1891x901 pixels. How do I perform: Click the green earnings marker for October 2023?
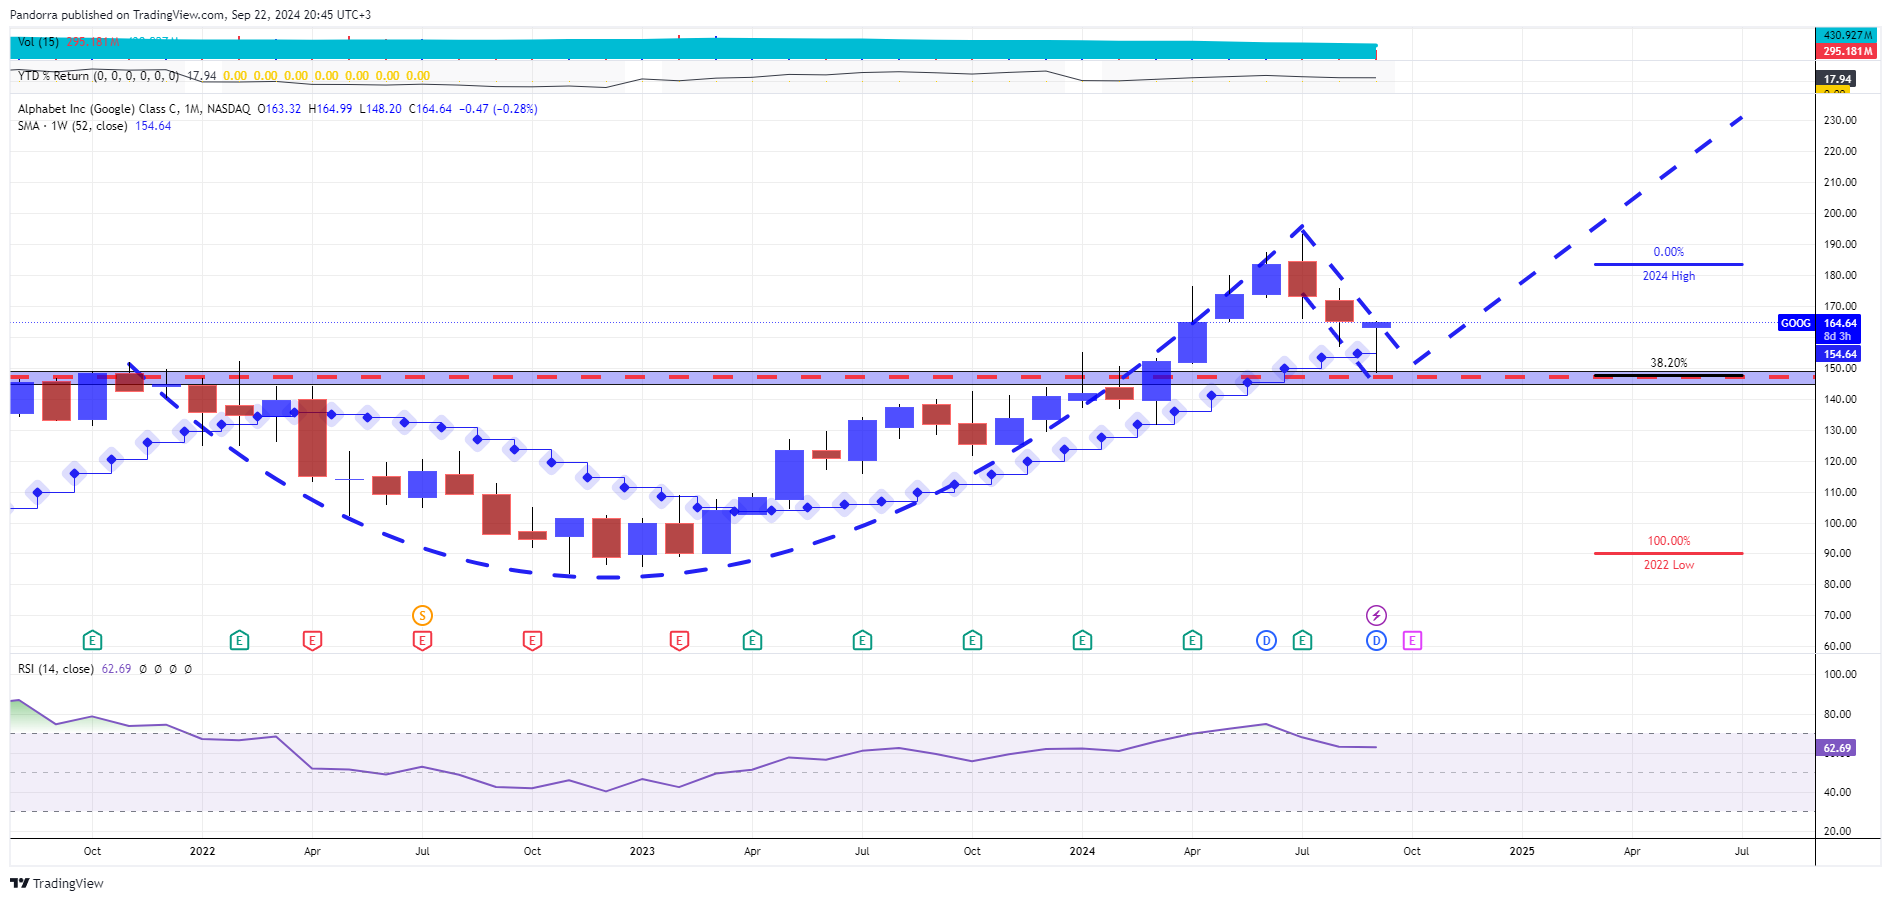click(x=972, y=640)
